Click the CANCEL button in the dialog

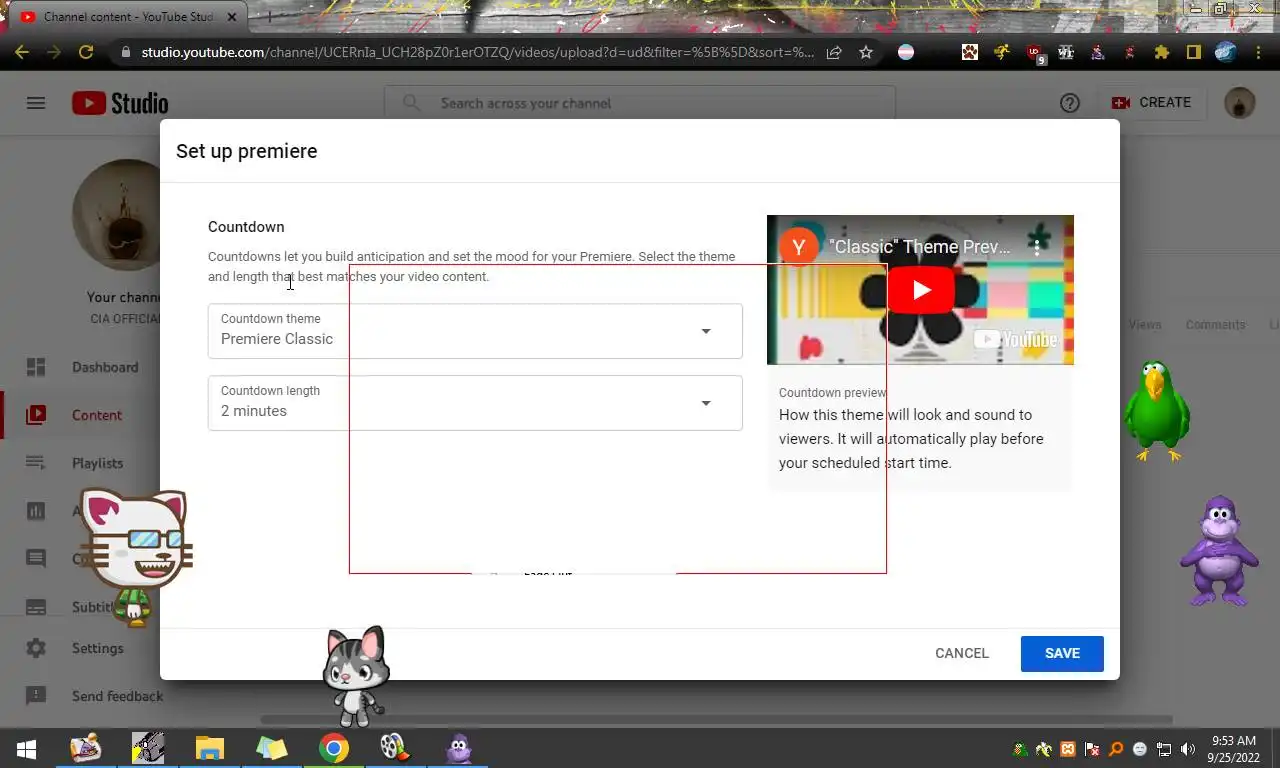point(962,653)
